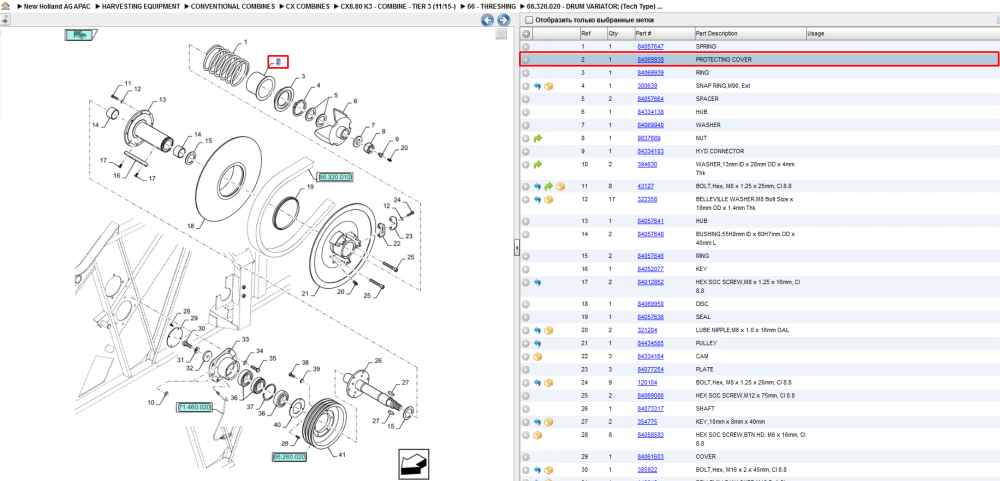Open diagram reference link 66.260.020
This screenshot has height=481, width=1000.
290,457
